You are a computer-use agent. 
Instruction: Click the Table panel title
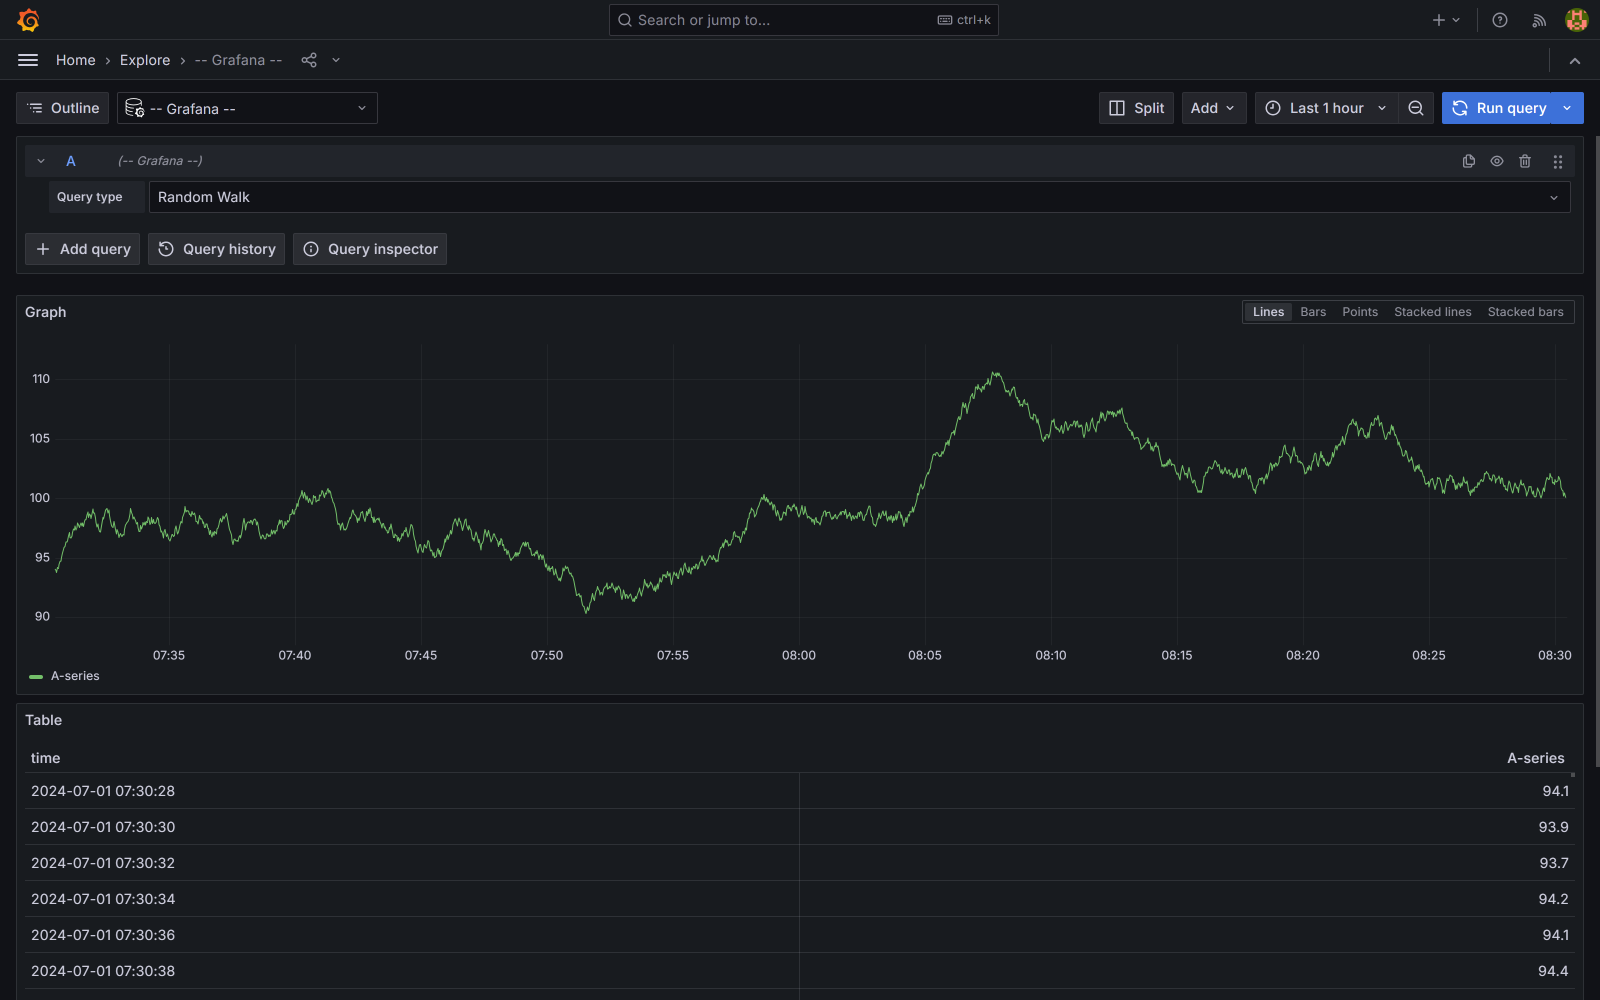[x=44, y=720]
